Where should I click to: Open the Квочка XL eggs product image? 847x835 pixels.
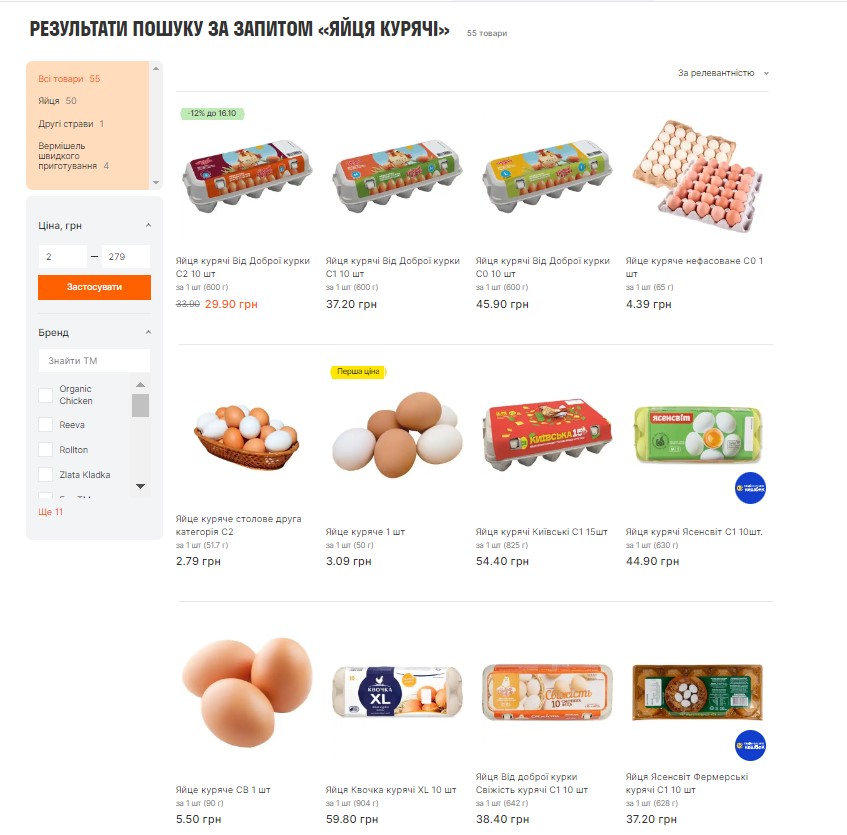[397, 692]
